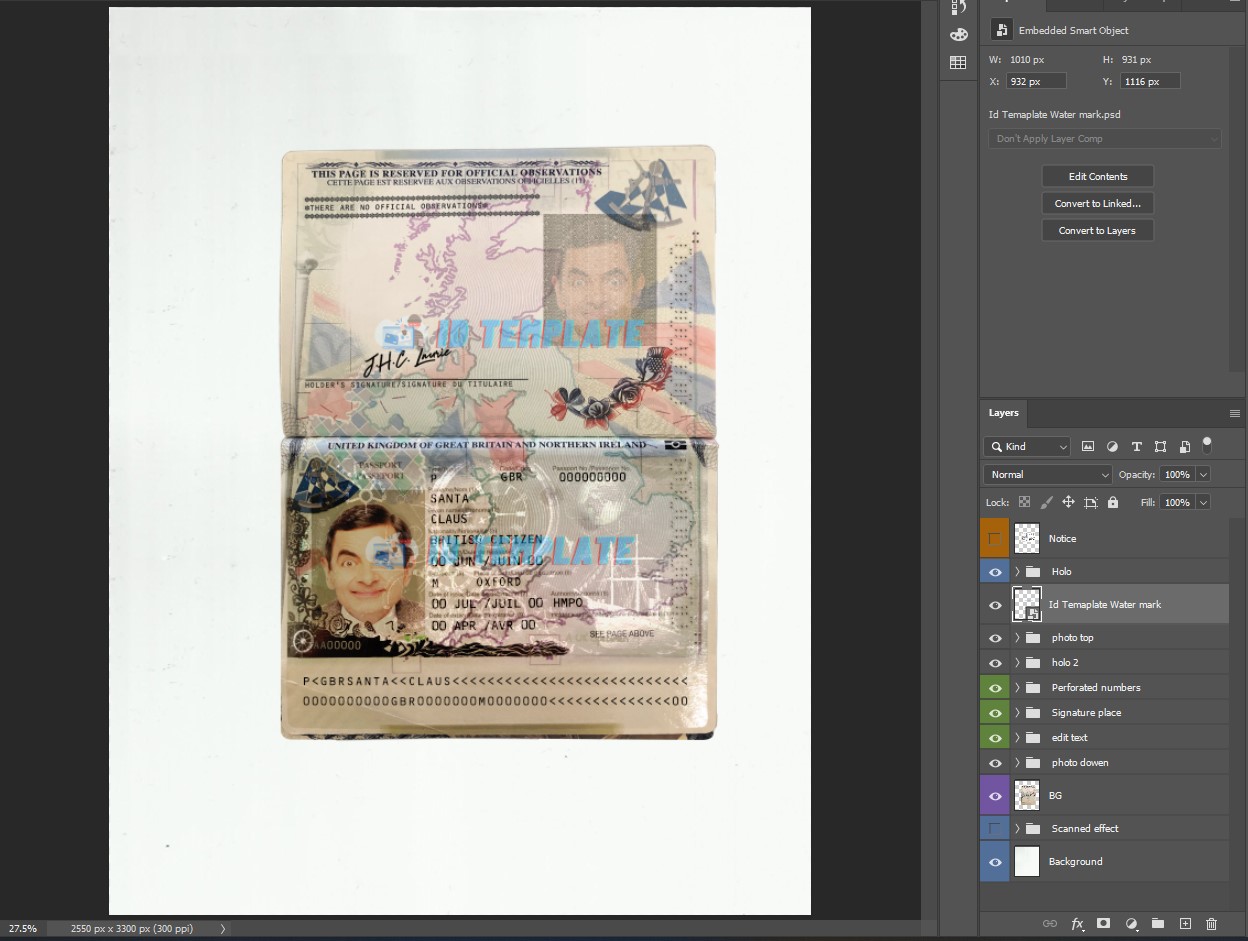Hide the Id Temaplate Water mark layer
Viewport: 1248px width, 941px height.
(x=995, y=605)
